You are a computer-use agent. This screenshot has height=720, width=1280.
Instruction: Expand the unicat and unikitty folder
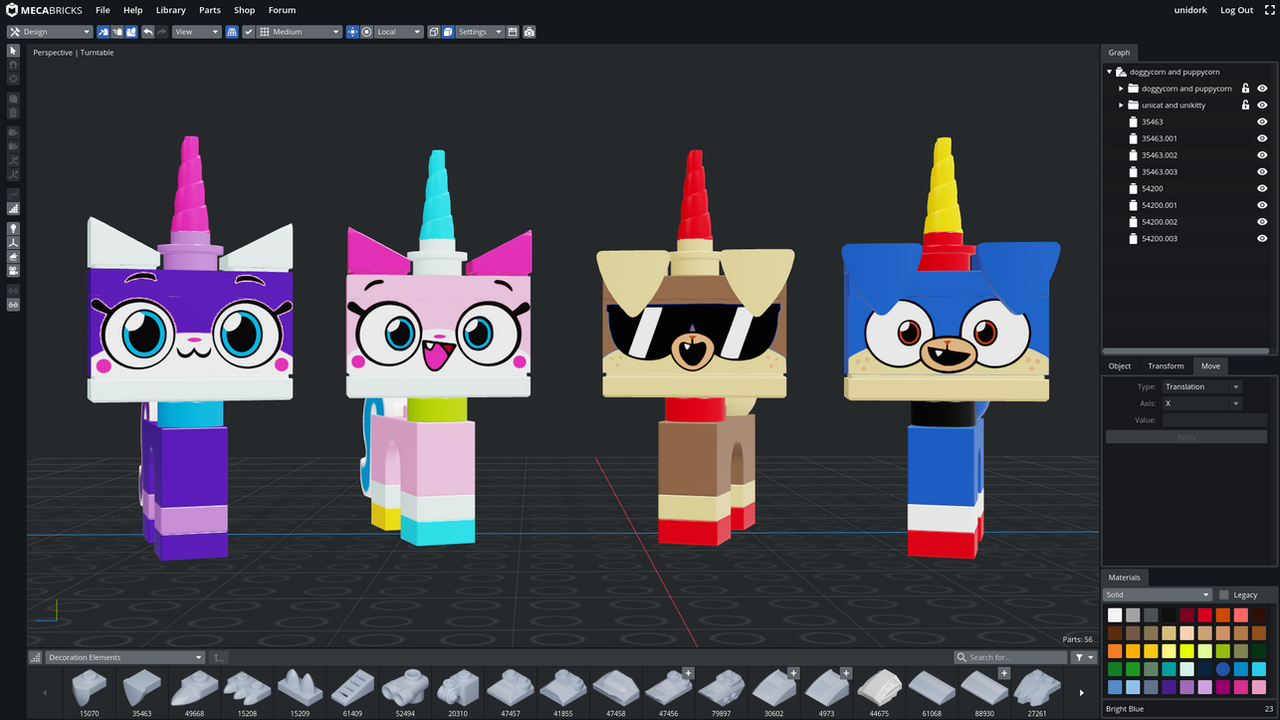pos(1121,105)
